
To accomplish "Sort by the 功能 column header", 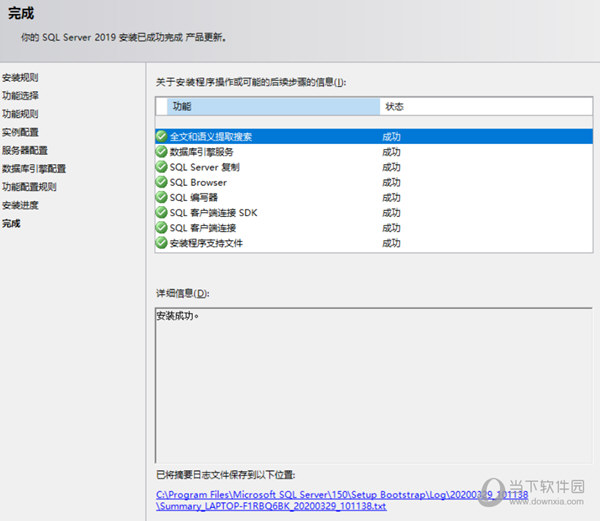I will [x=273, y=106].
